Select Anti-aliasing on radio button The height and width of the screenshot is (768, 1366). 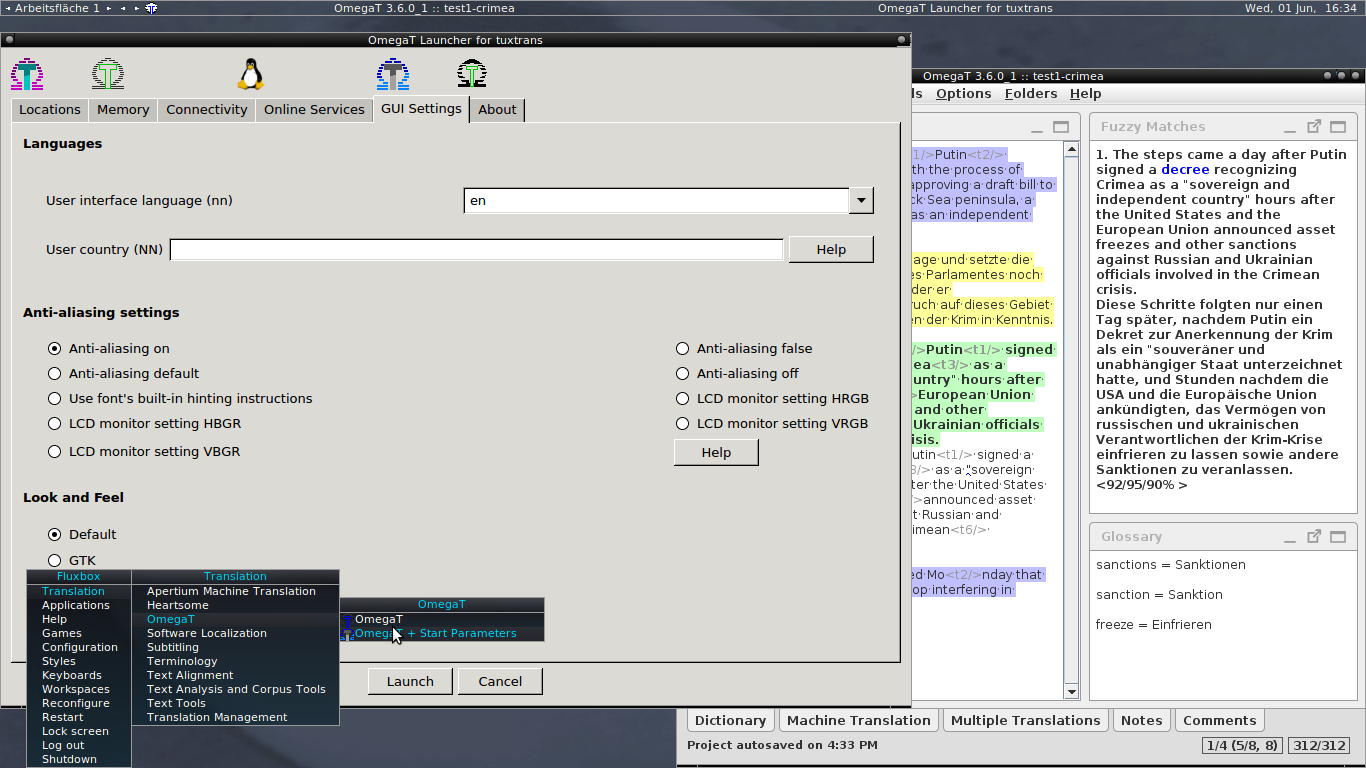(x=55, y=349)
